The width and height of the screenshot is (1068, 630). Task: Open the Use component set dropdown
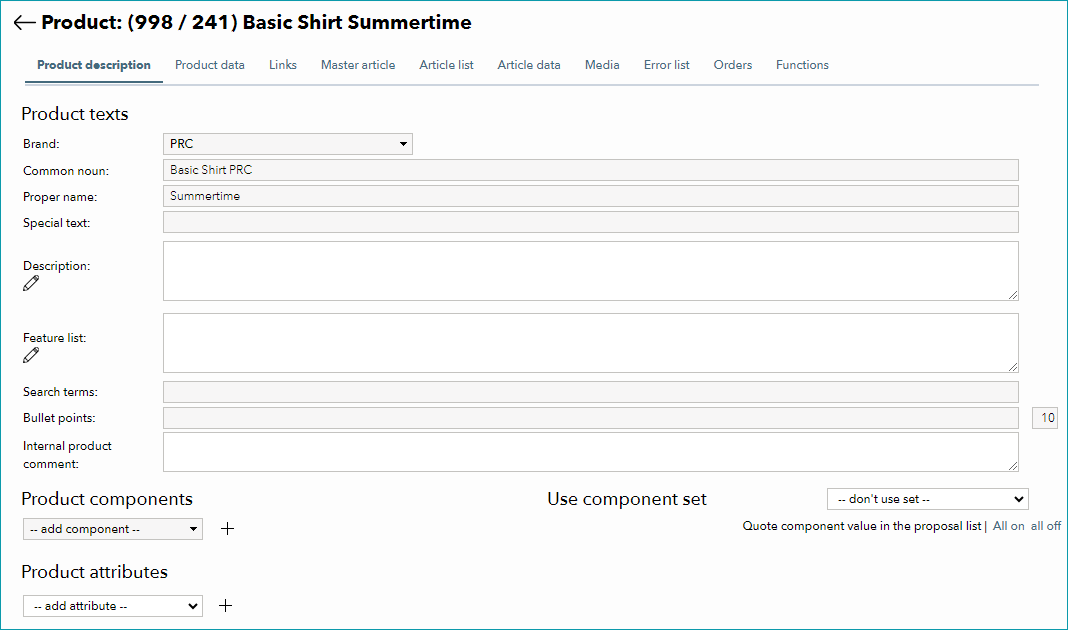tap(928, 499)
